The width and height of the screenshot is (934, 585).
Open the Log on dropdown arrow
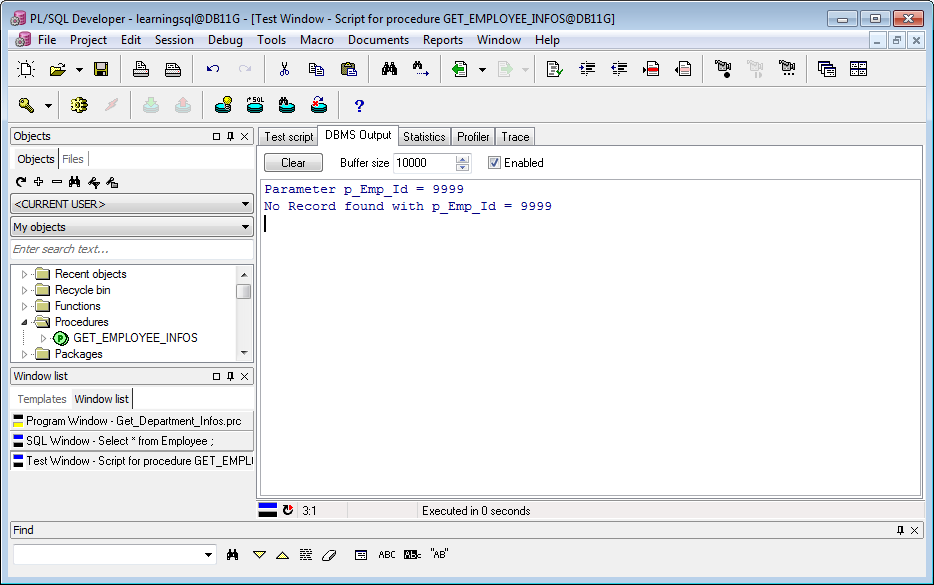click(48, 106)
